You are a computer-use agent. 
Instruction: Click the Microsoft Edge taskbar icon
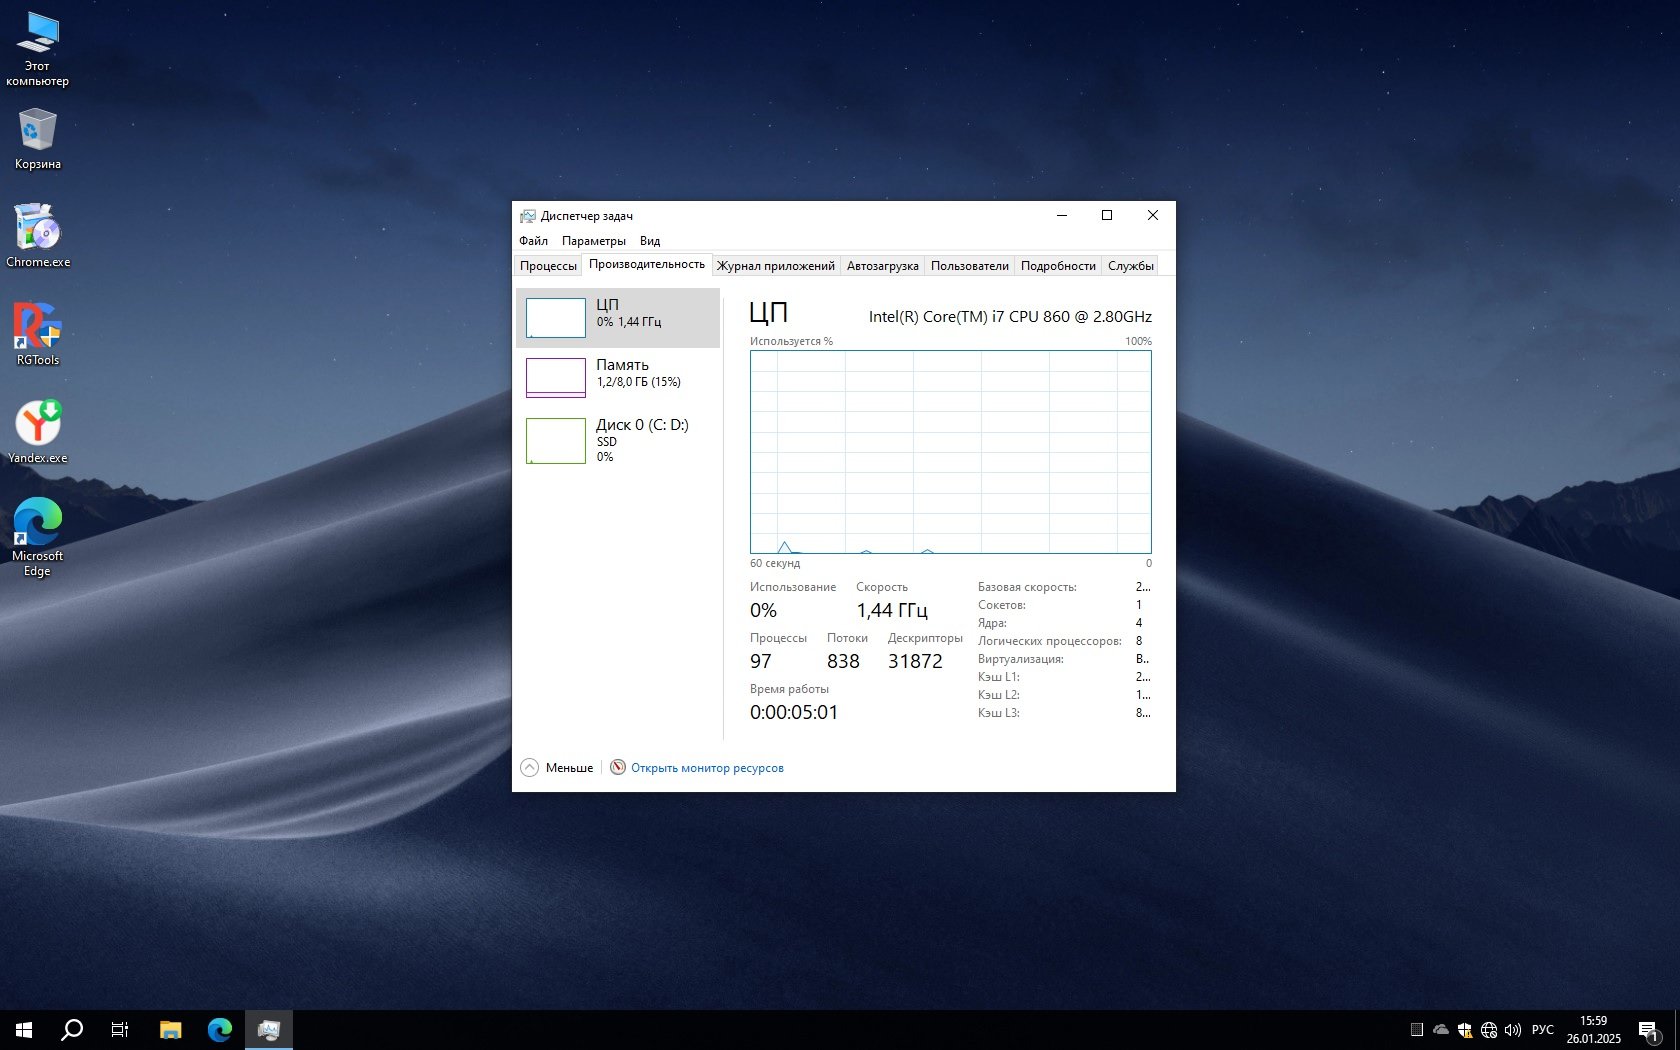tap(220, 1029)
